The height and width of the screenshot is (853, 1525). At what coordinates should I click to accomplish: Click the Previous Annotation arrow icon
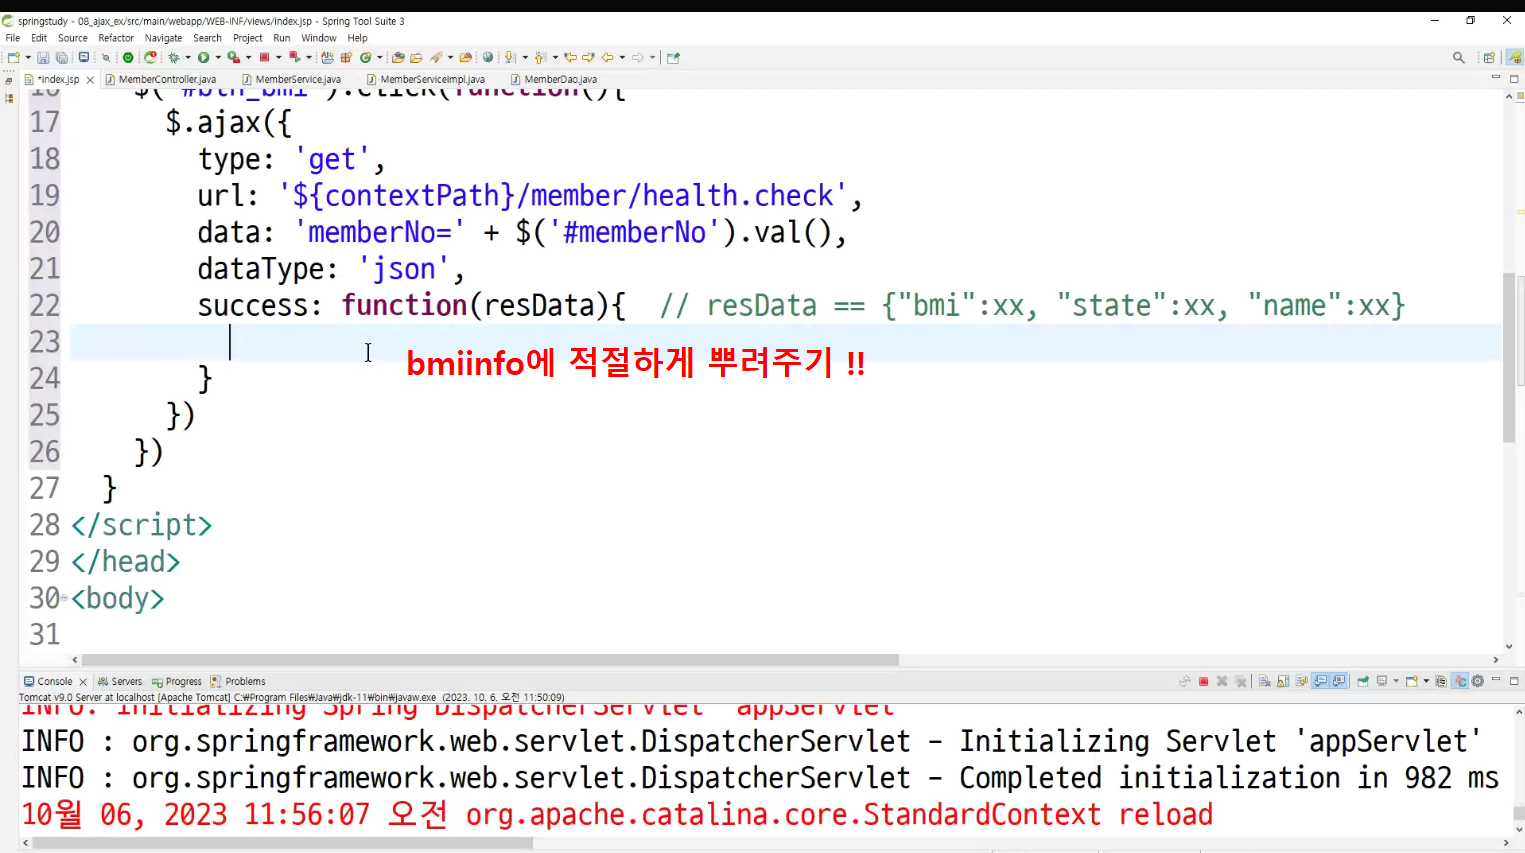[x=540, y=58]
